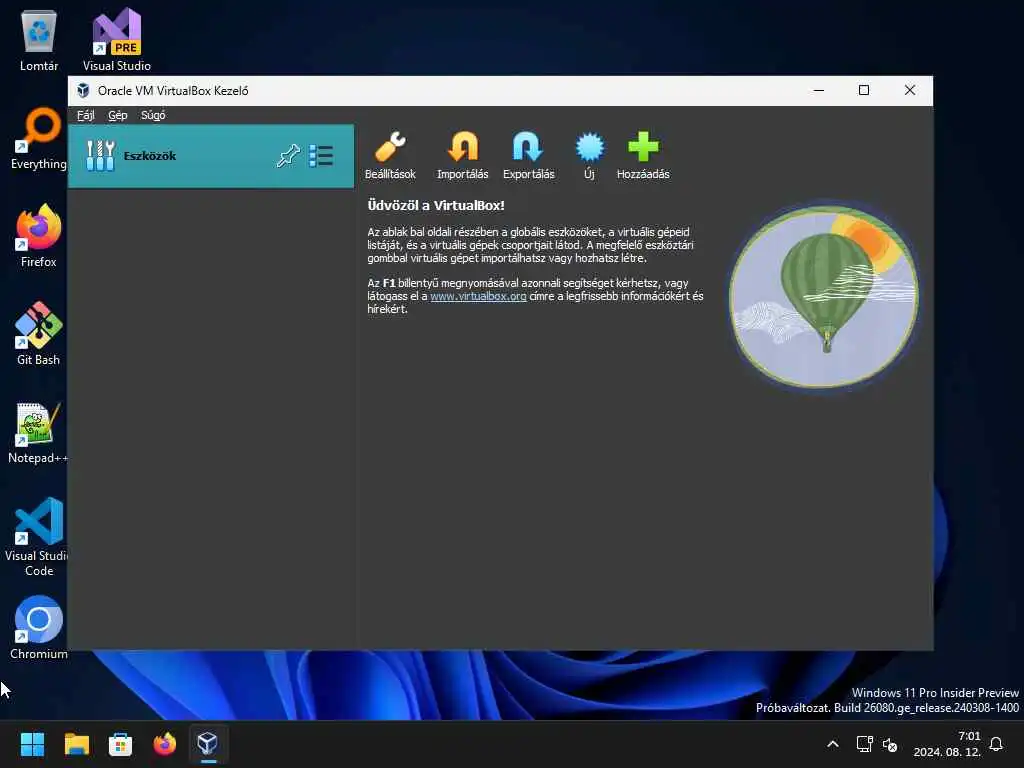Select the Firefox desktop shortcut
Image resolution: width=1024 pixels, height=768 pixels.
click(39, 236)
